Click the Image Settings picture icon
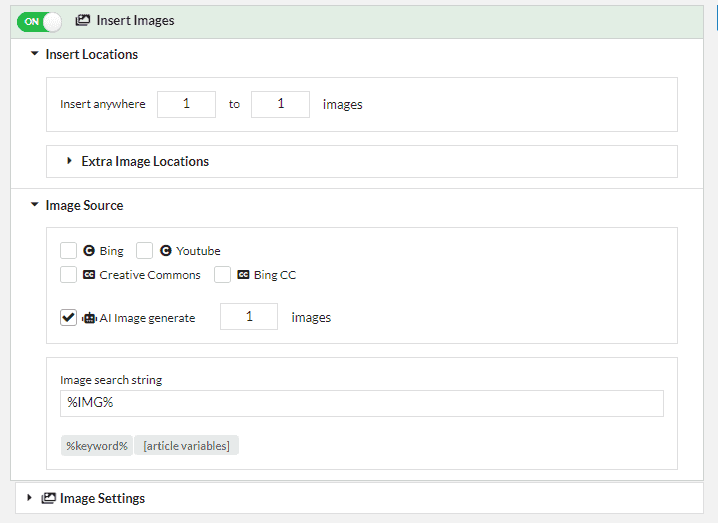This screenshot has height=523, width=718. pyautogui.click(x=49, y=498)
